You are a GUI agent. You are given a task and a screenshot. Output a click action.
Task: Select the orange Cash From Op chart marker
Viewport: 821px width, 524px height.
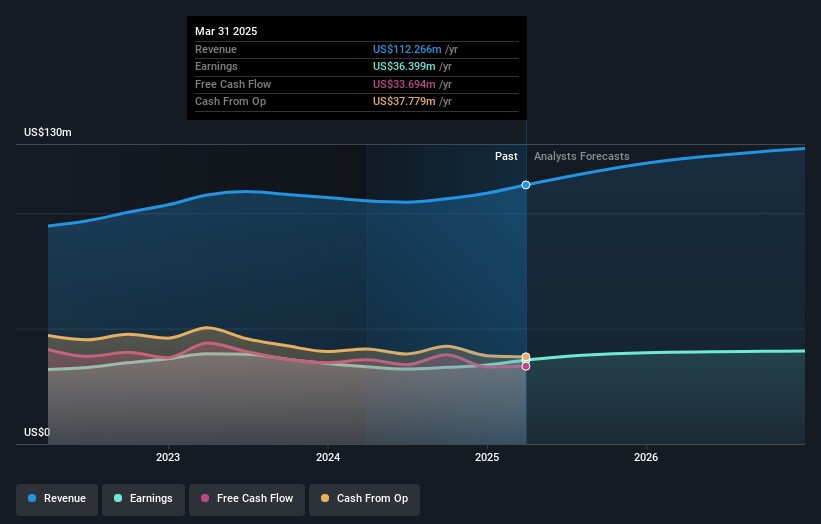pos(526,357)
